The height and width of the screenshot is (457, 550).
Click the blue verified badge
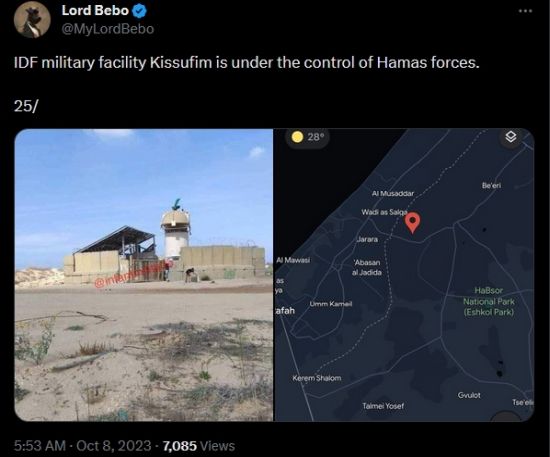pyautogui.click(x=140, y=11)
